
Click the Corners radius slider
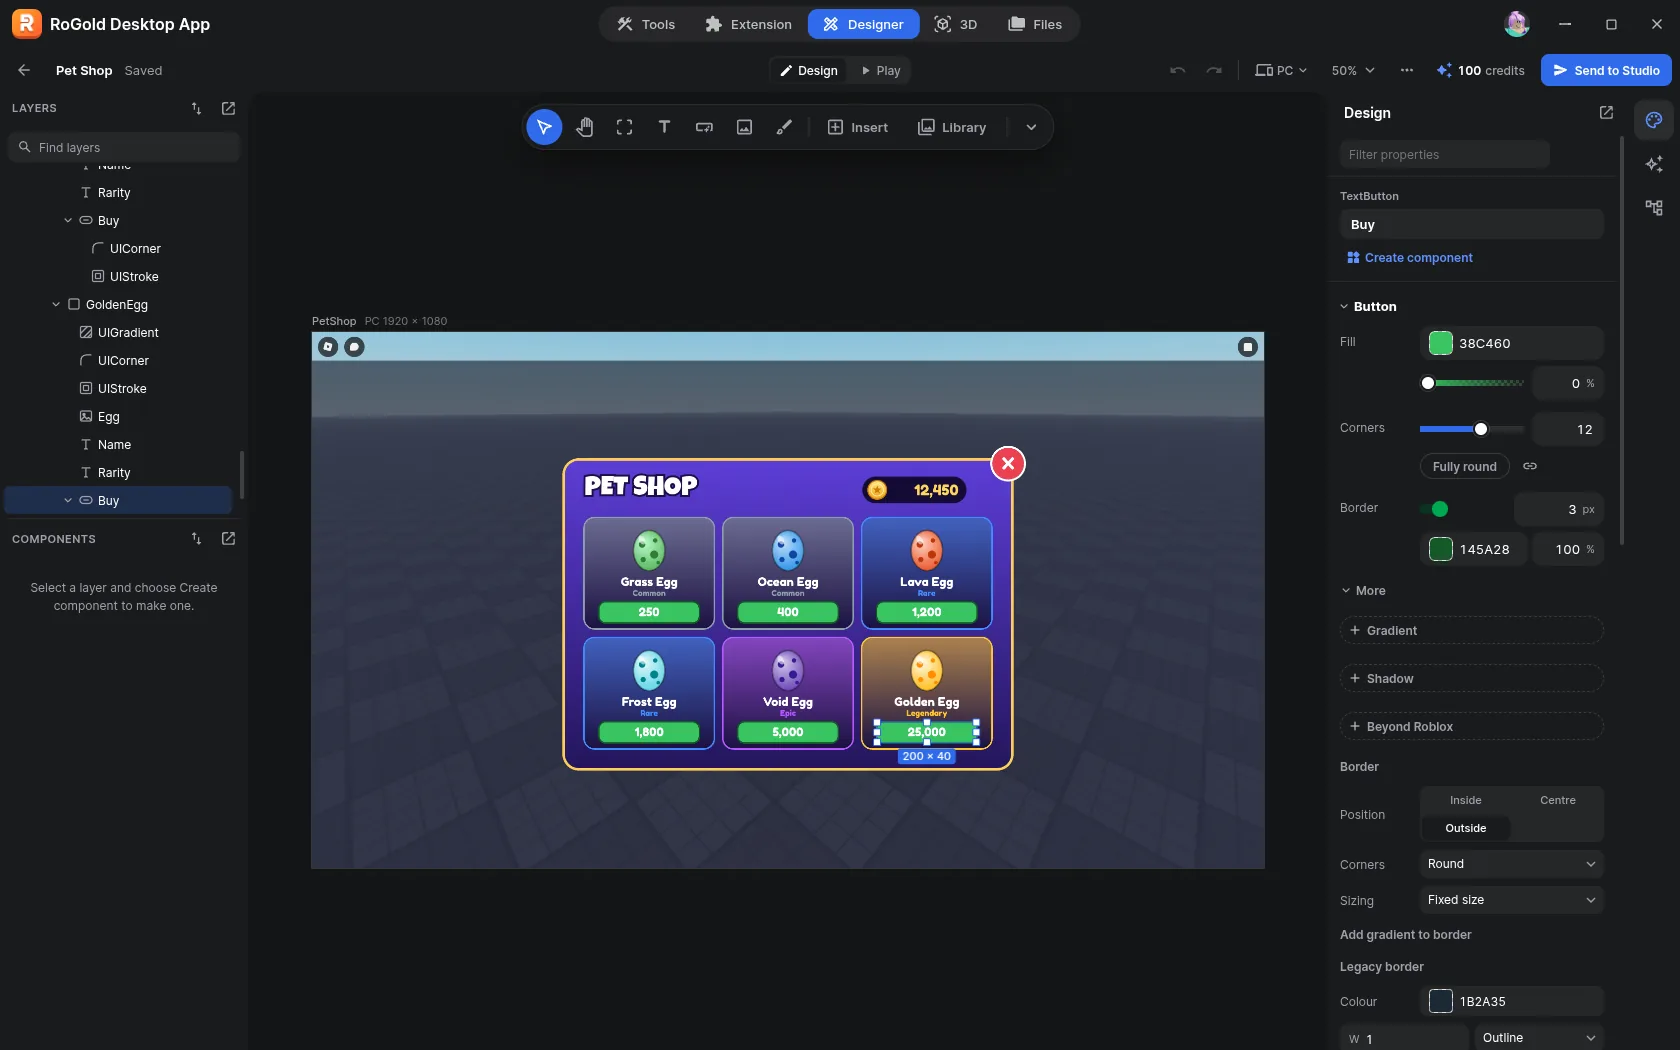click(x=1472, y=429)
